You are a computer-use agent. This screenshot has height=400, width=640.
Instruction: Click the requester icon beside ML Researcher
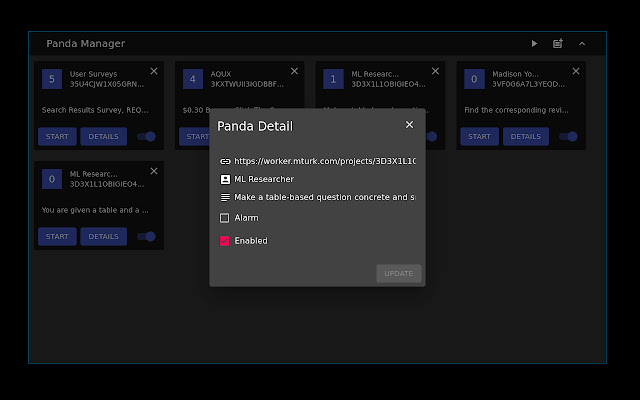click(x=225, y=179)
